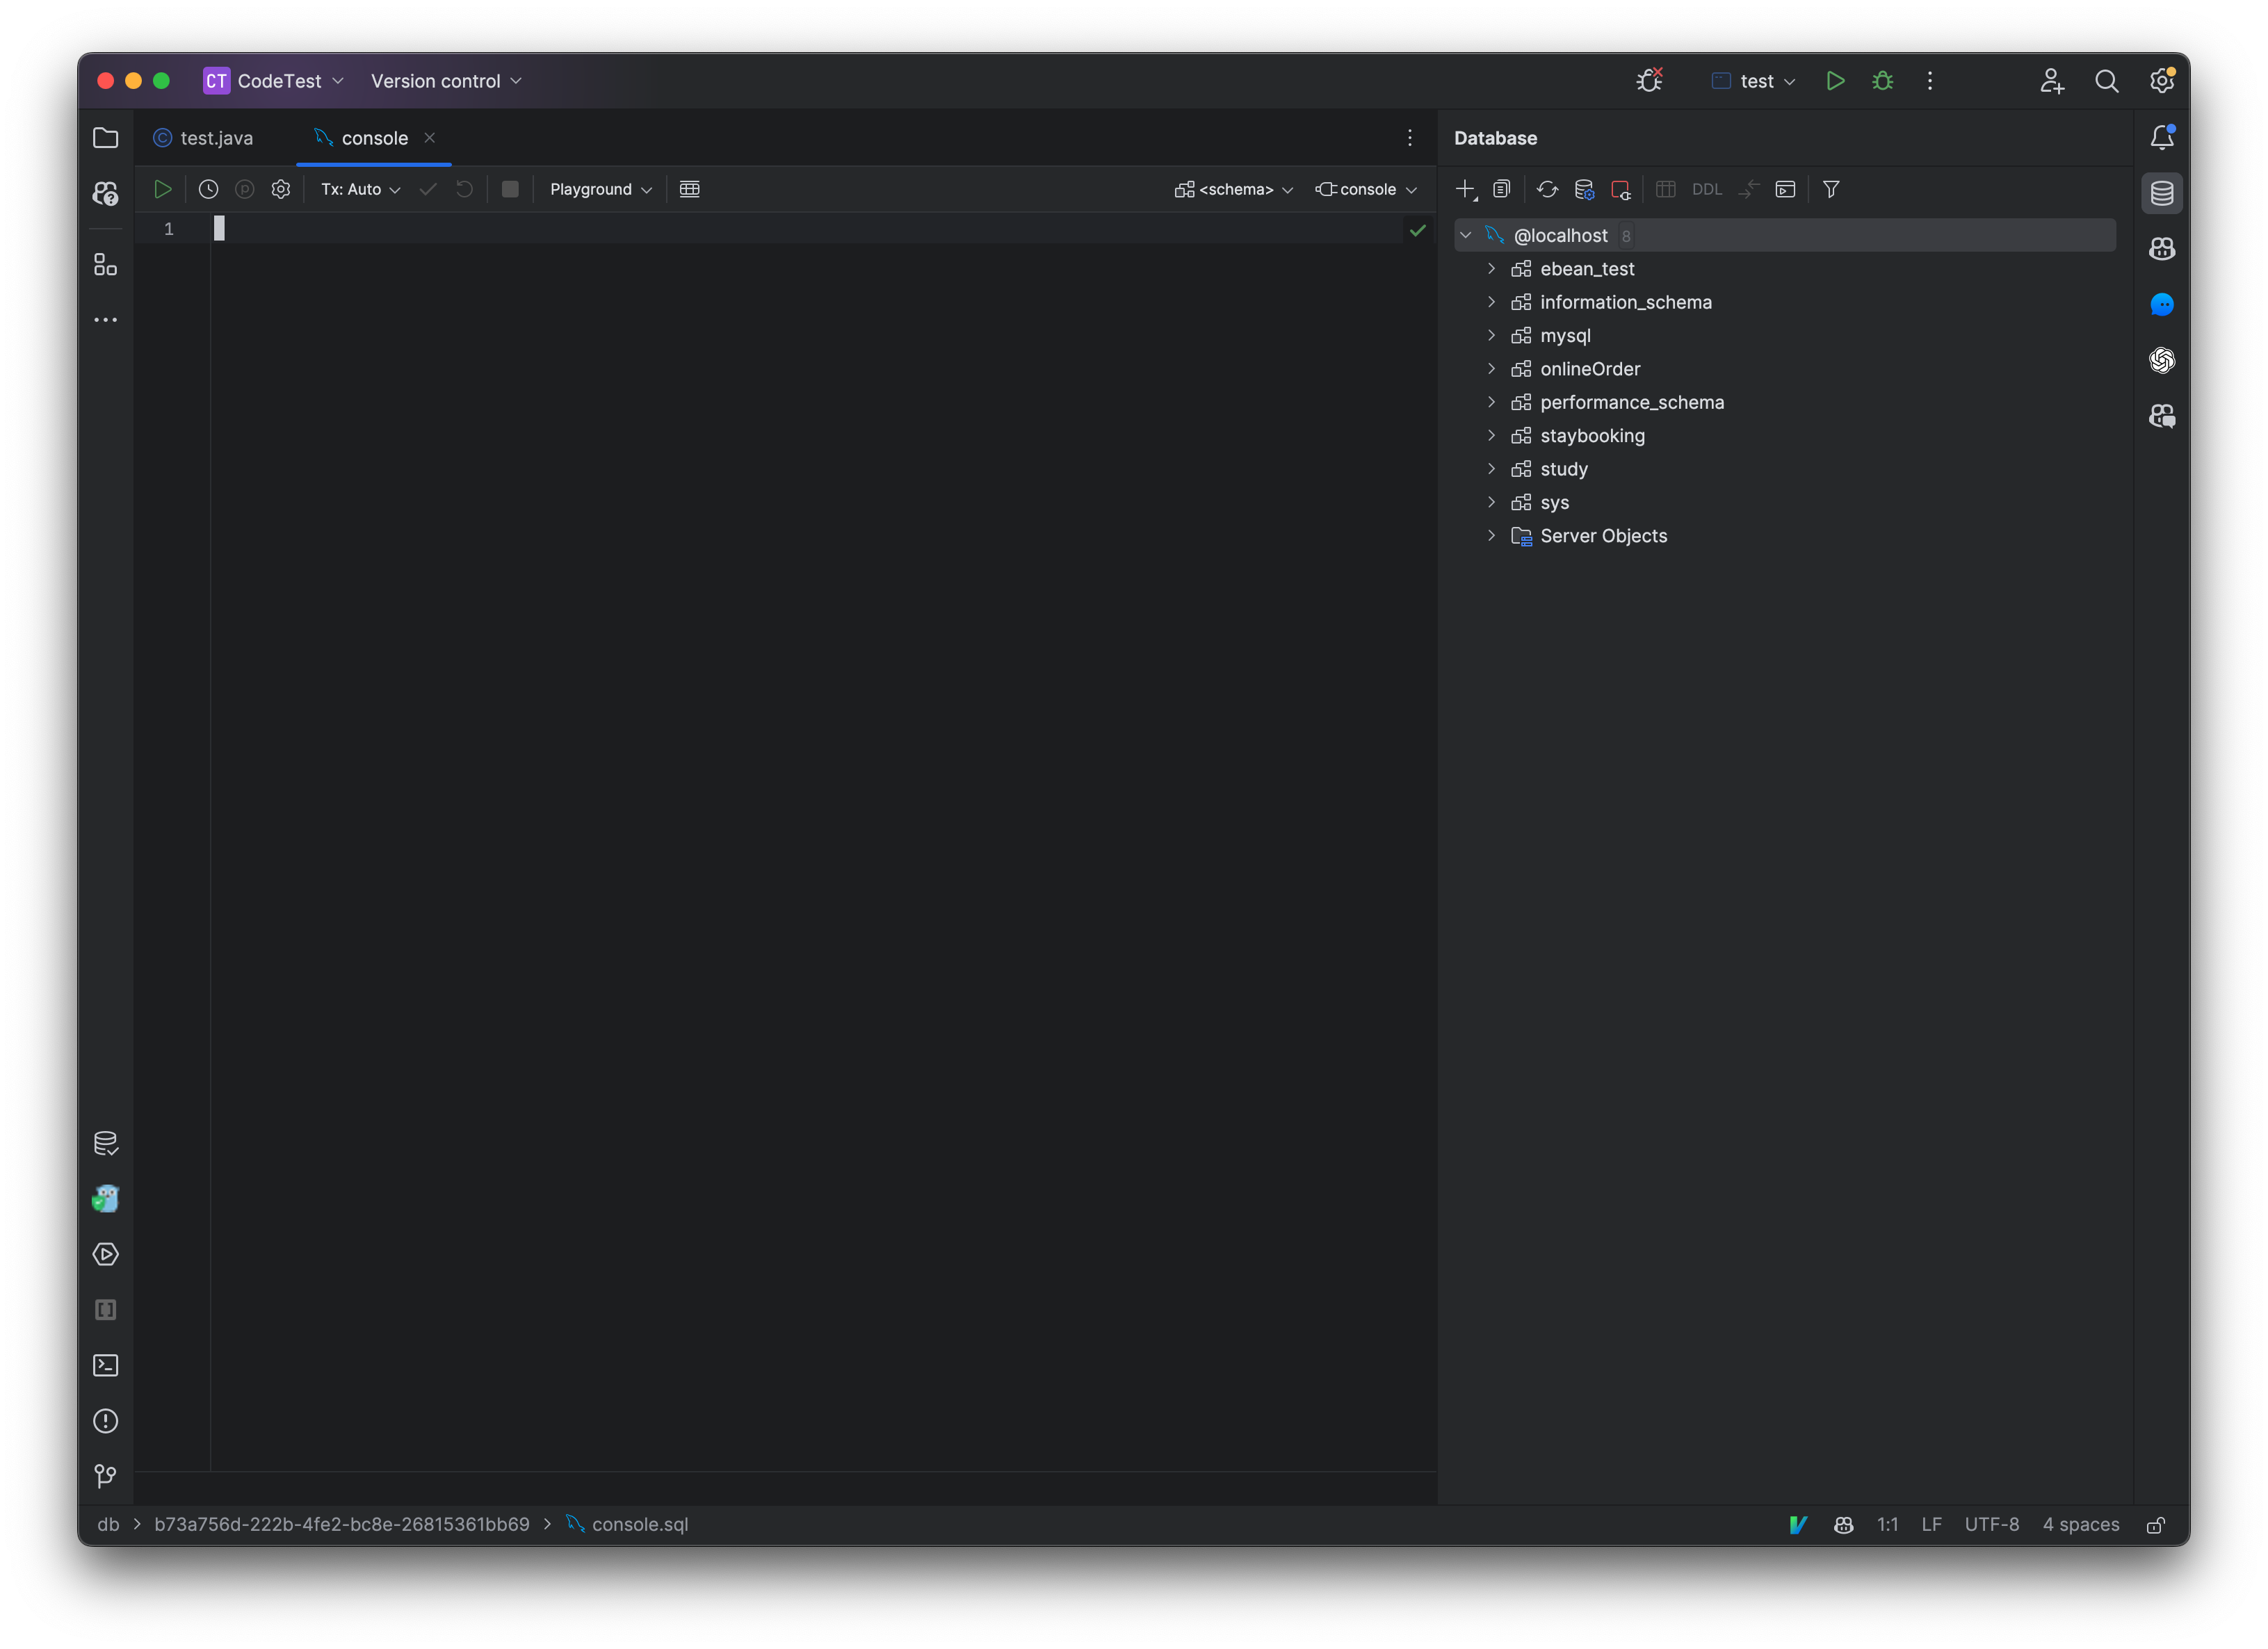Open the Terminal tool window
This screenshot has width=2268, height=1649.
[106, 1365]
